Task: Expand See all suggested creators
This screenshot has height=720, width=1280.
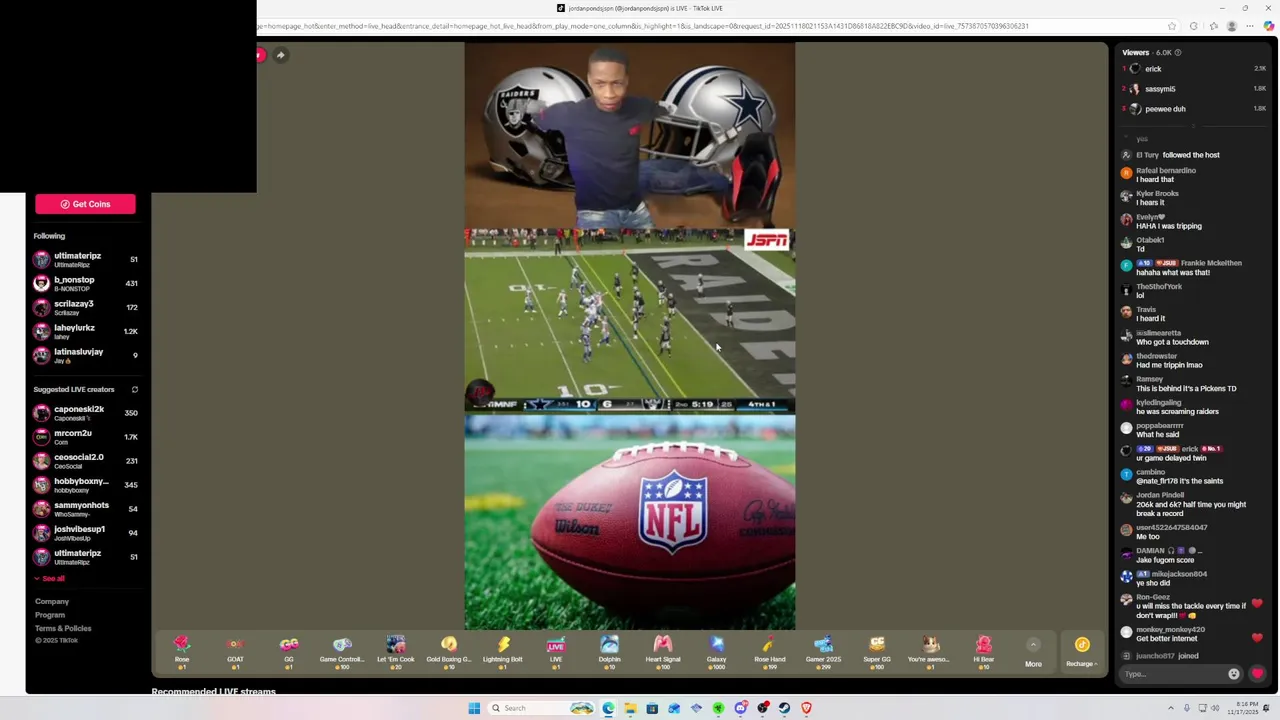Action: [50, 578]
